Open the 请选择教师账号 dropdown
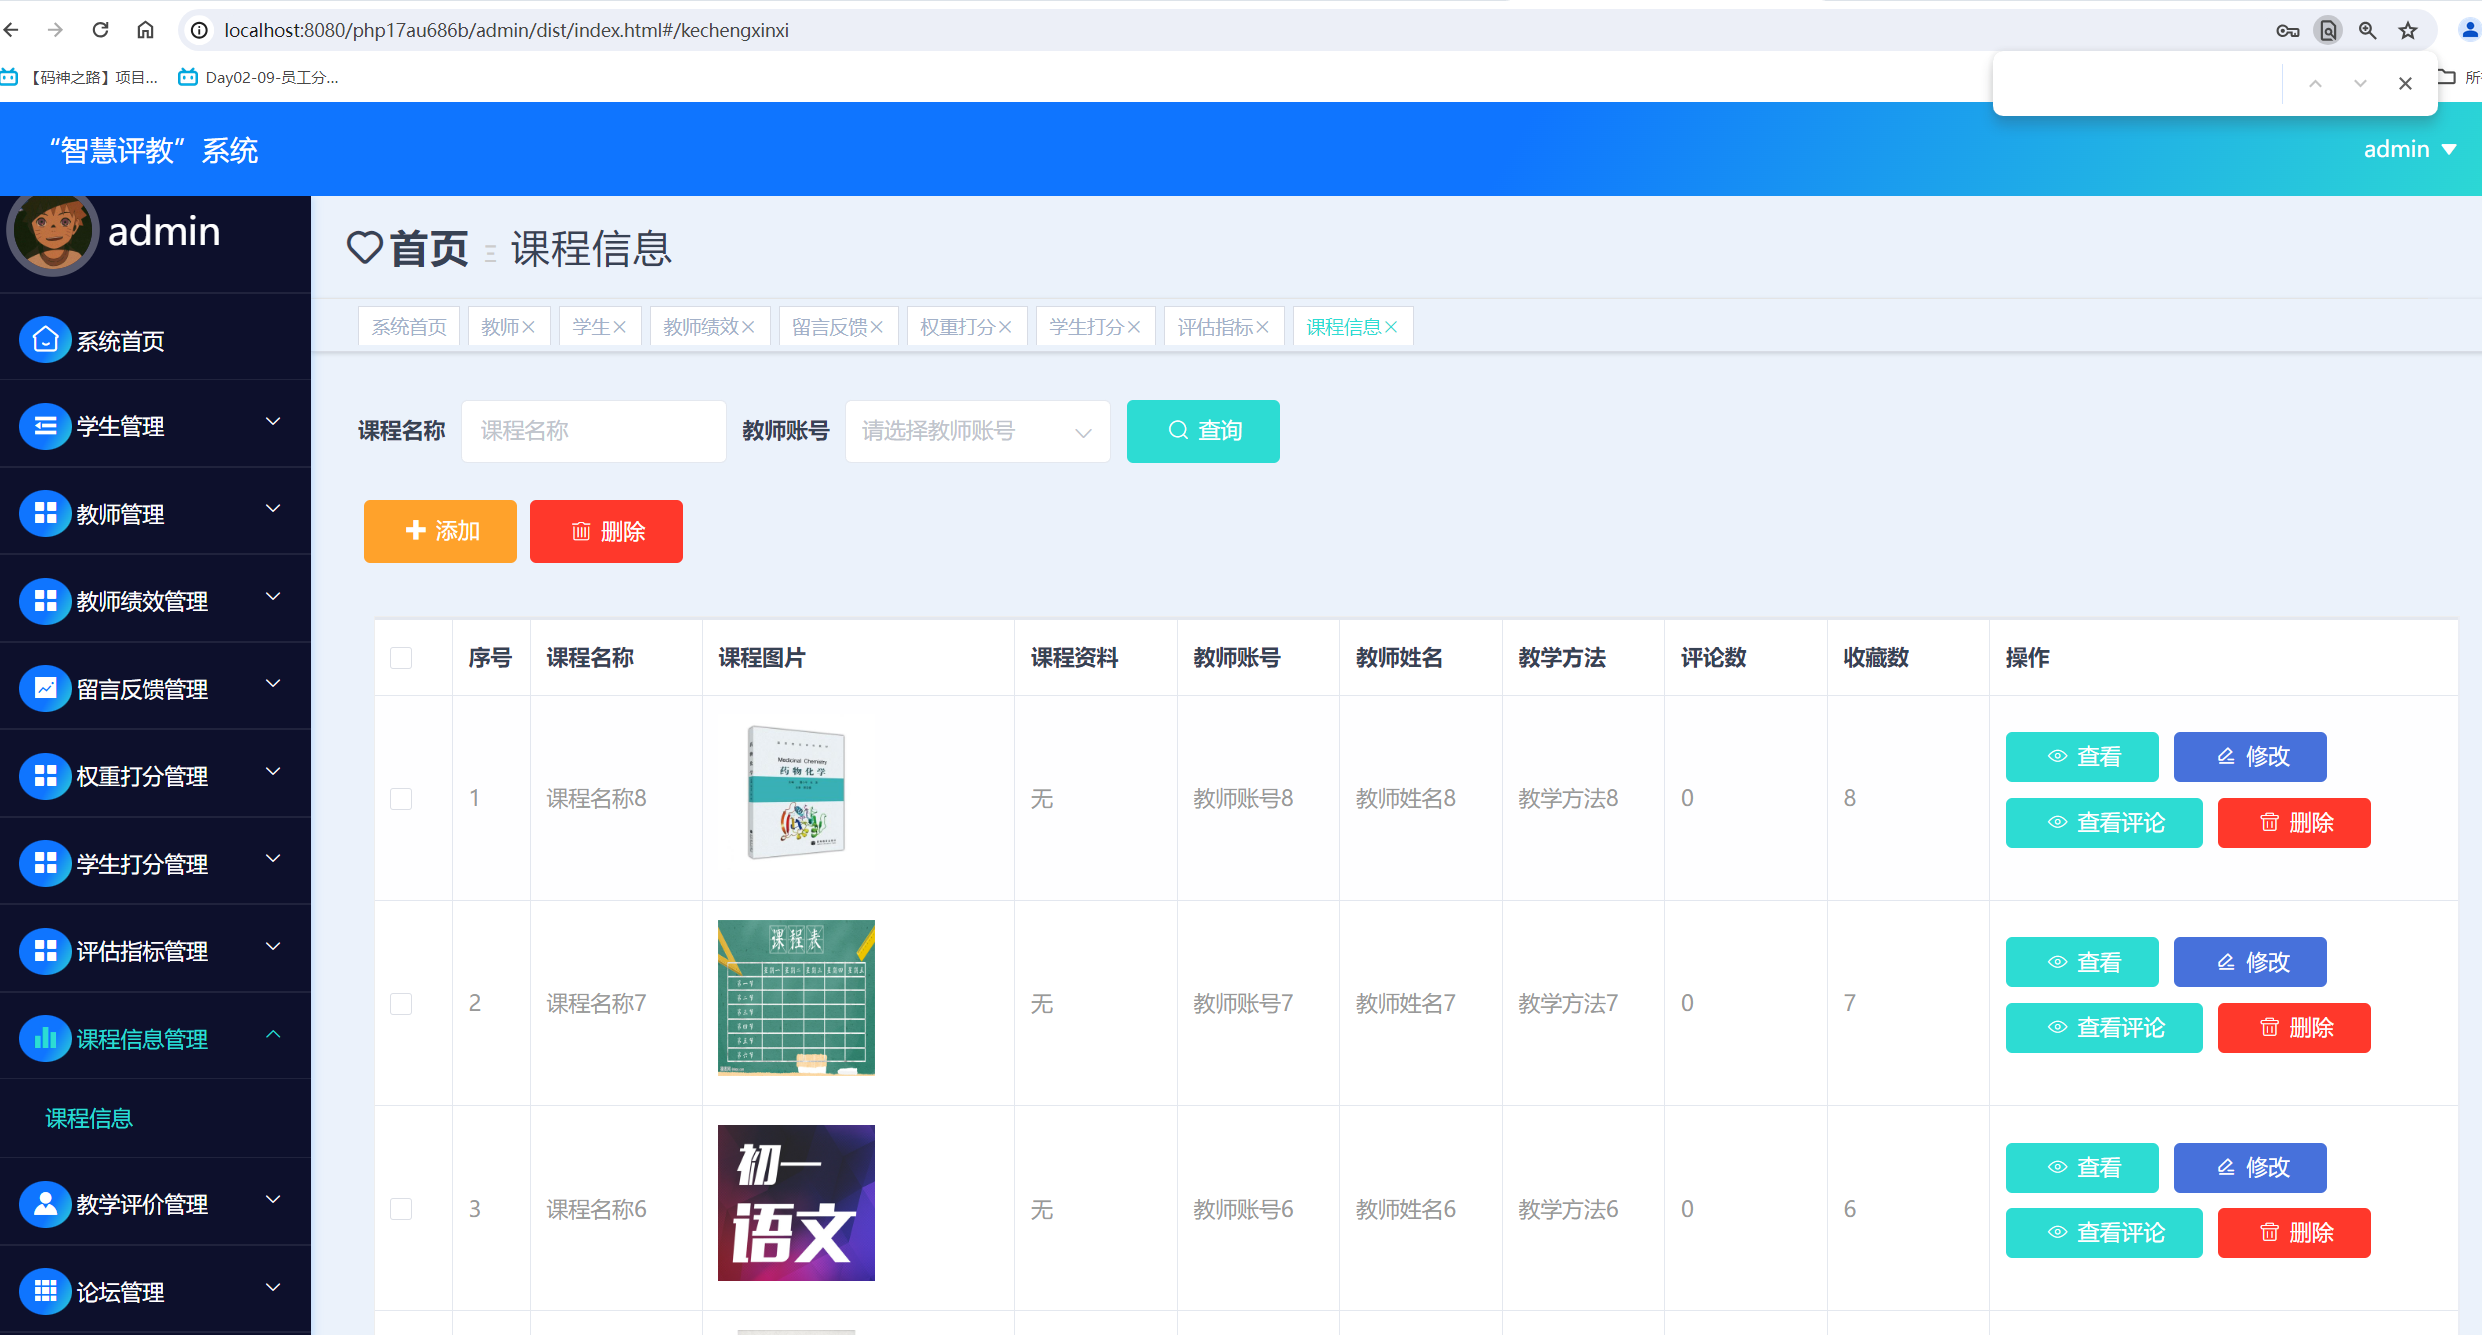Screen dimensions: 2482x1335 coord(977,431)
